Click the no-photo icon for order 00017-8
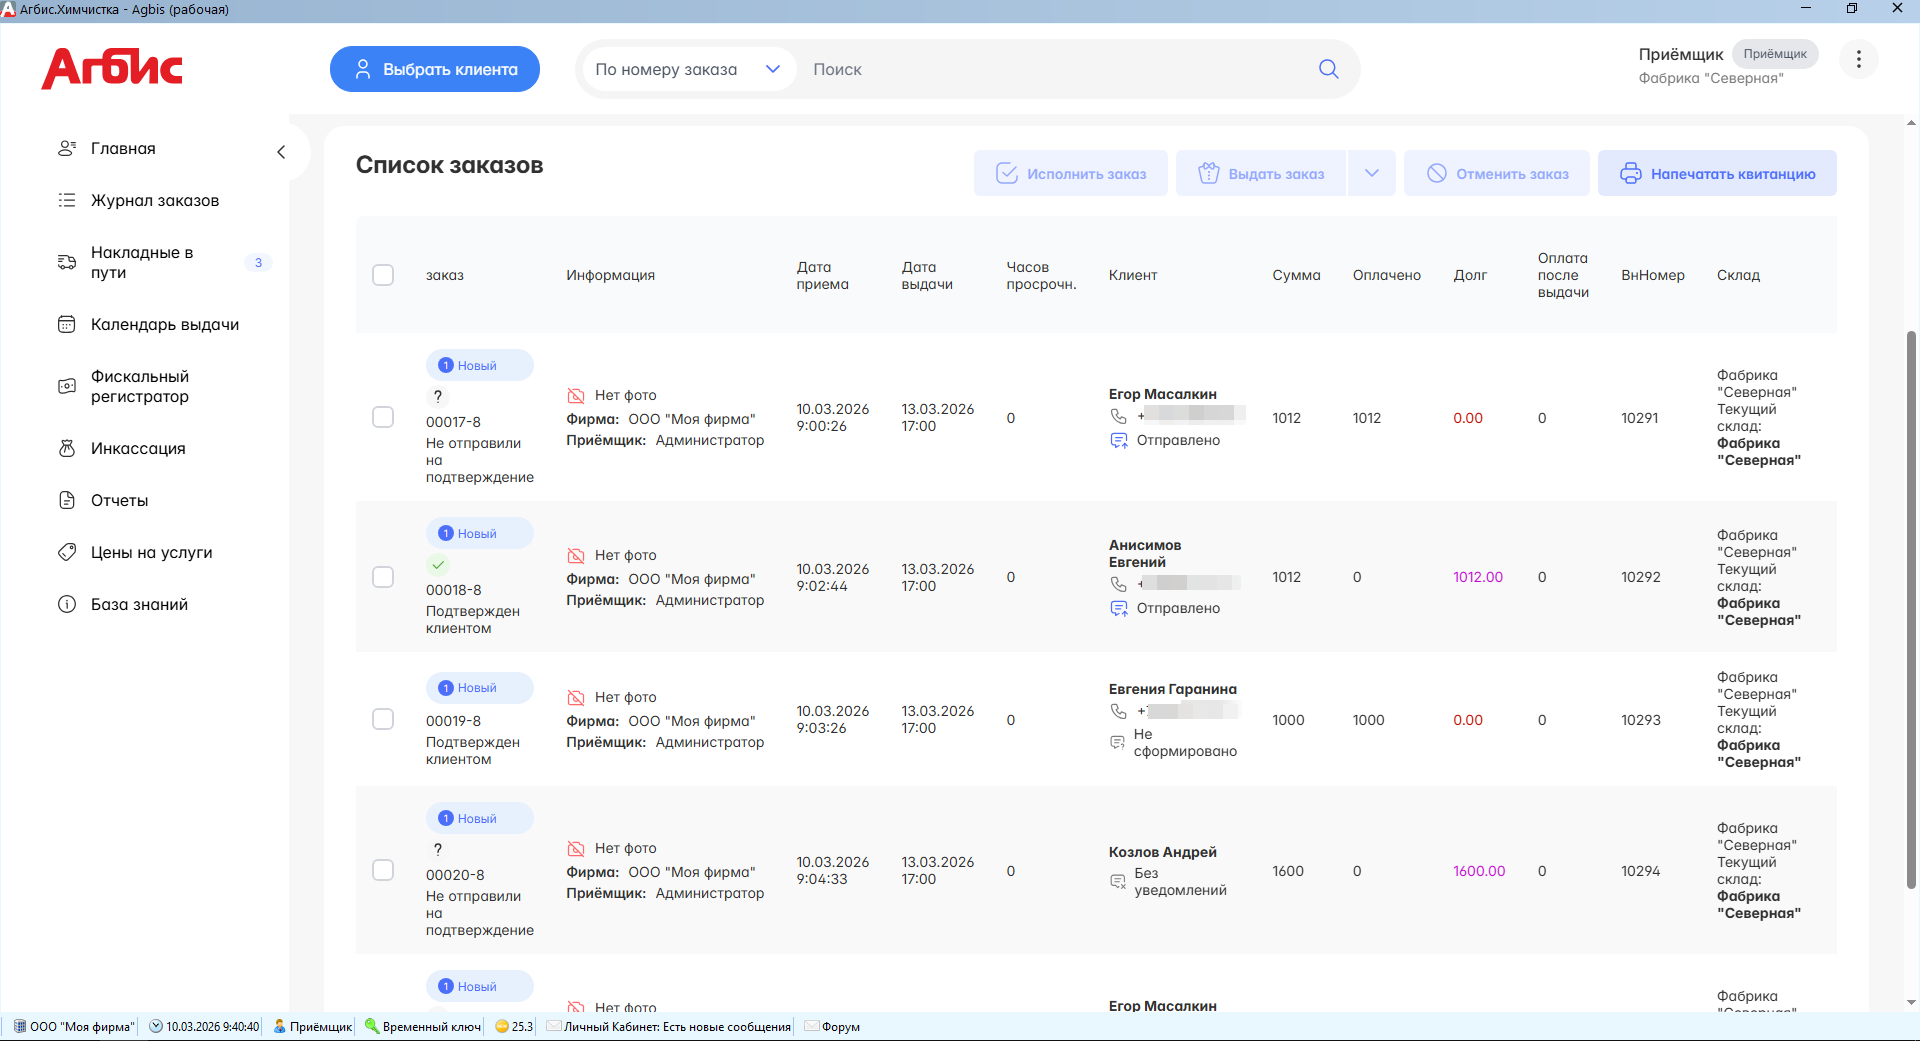The image size is (1920, 1041). point(576,395)
